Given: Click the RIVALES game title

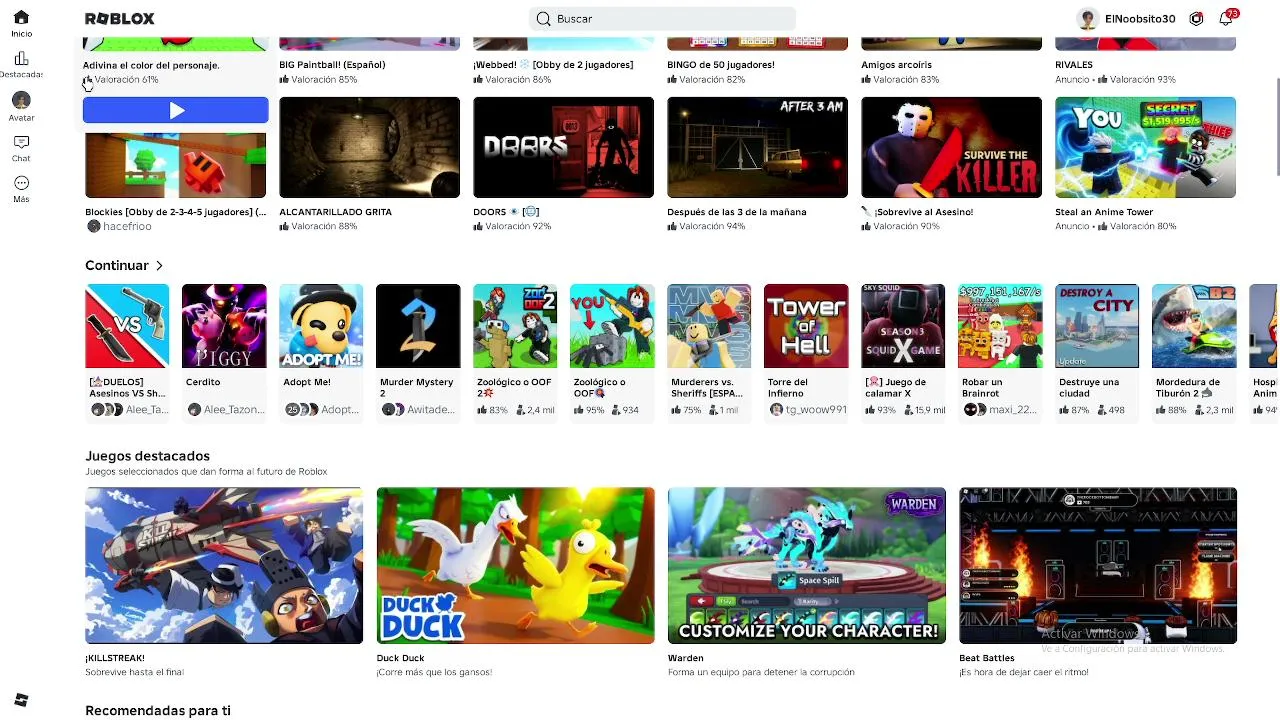Looking at the screenshot, I should point(1074,65).
